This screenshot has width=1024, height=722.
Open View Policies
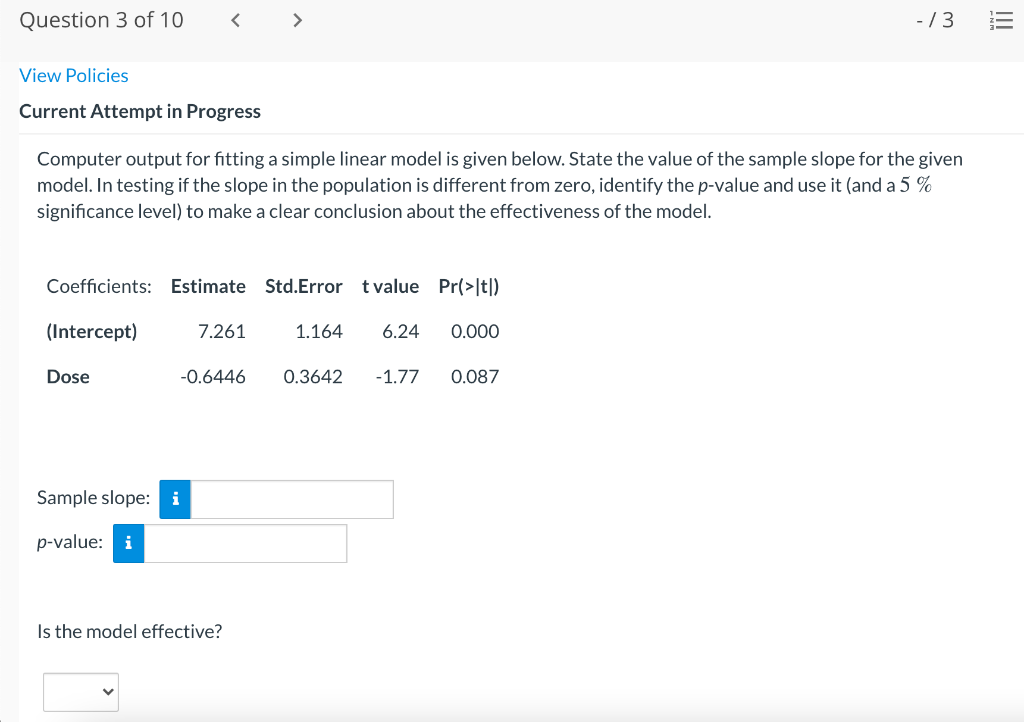(x=73, y=75)
